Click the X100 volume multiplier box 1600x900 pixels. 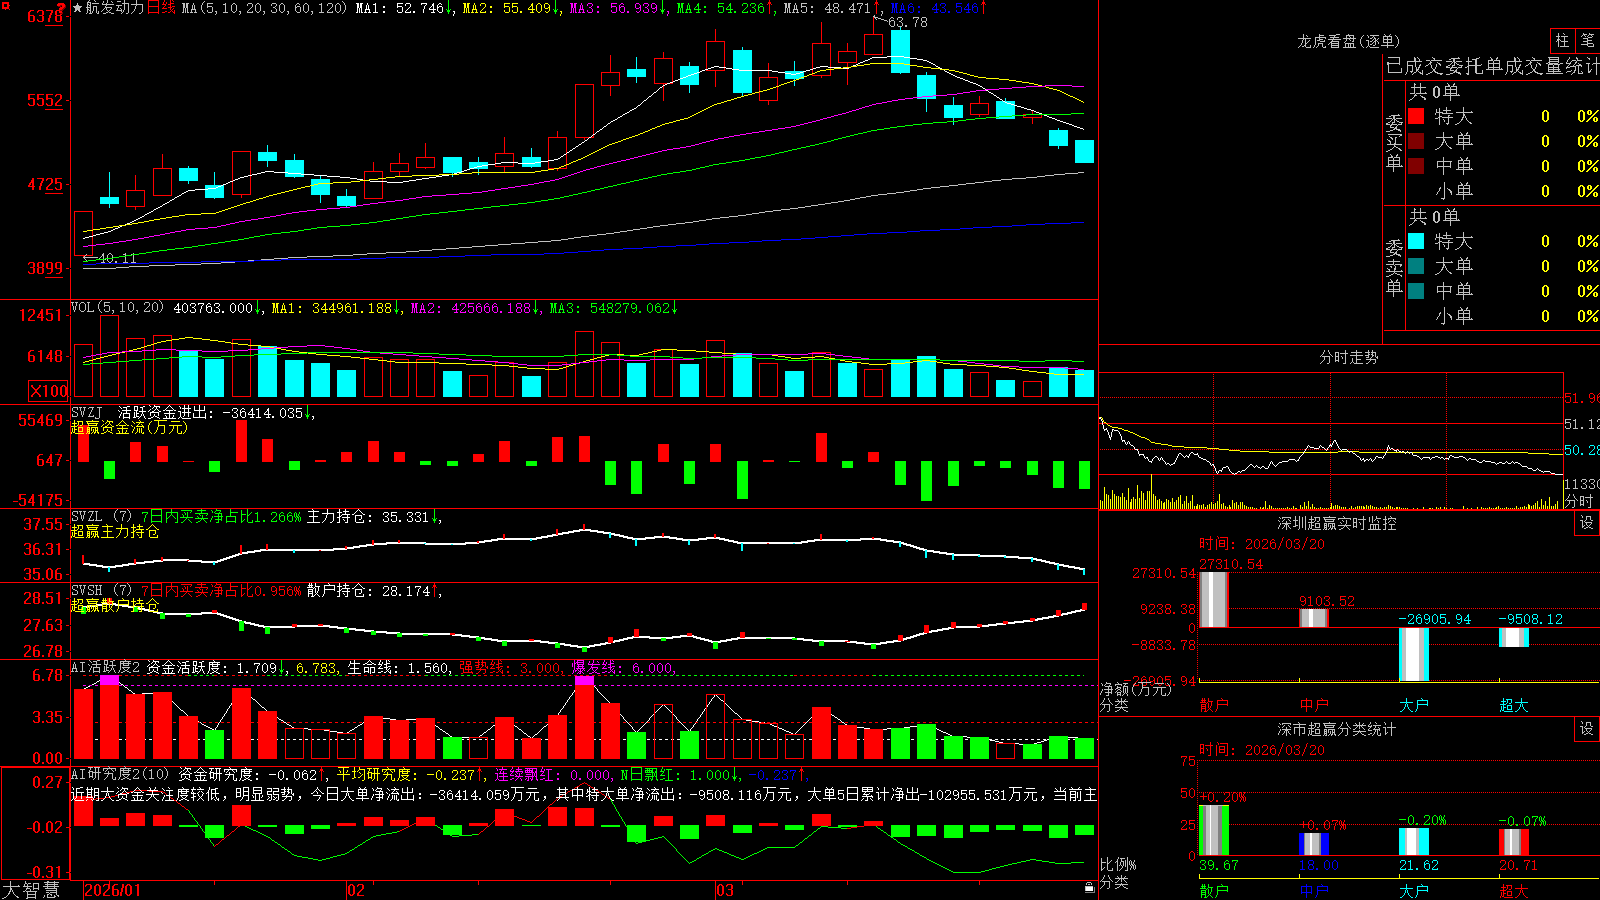(x=49, y=392)
